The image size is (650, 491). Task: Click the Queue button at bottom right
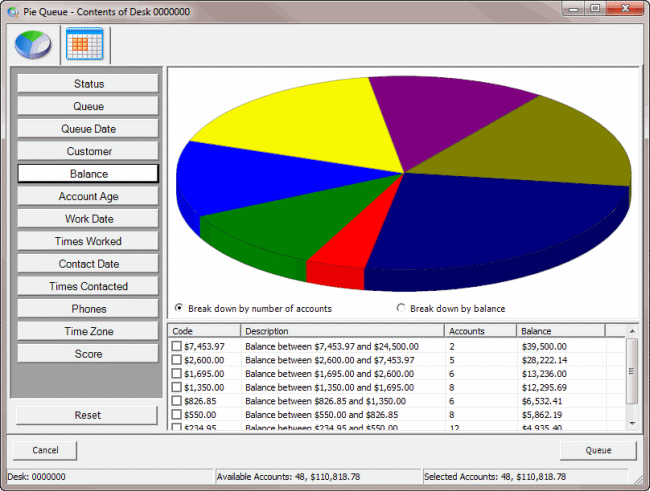(598, 450)
